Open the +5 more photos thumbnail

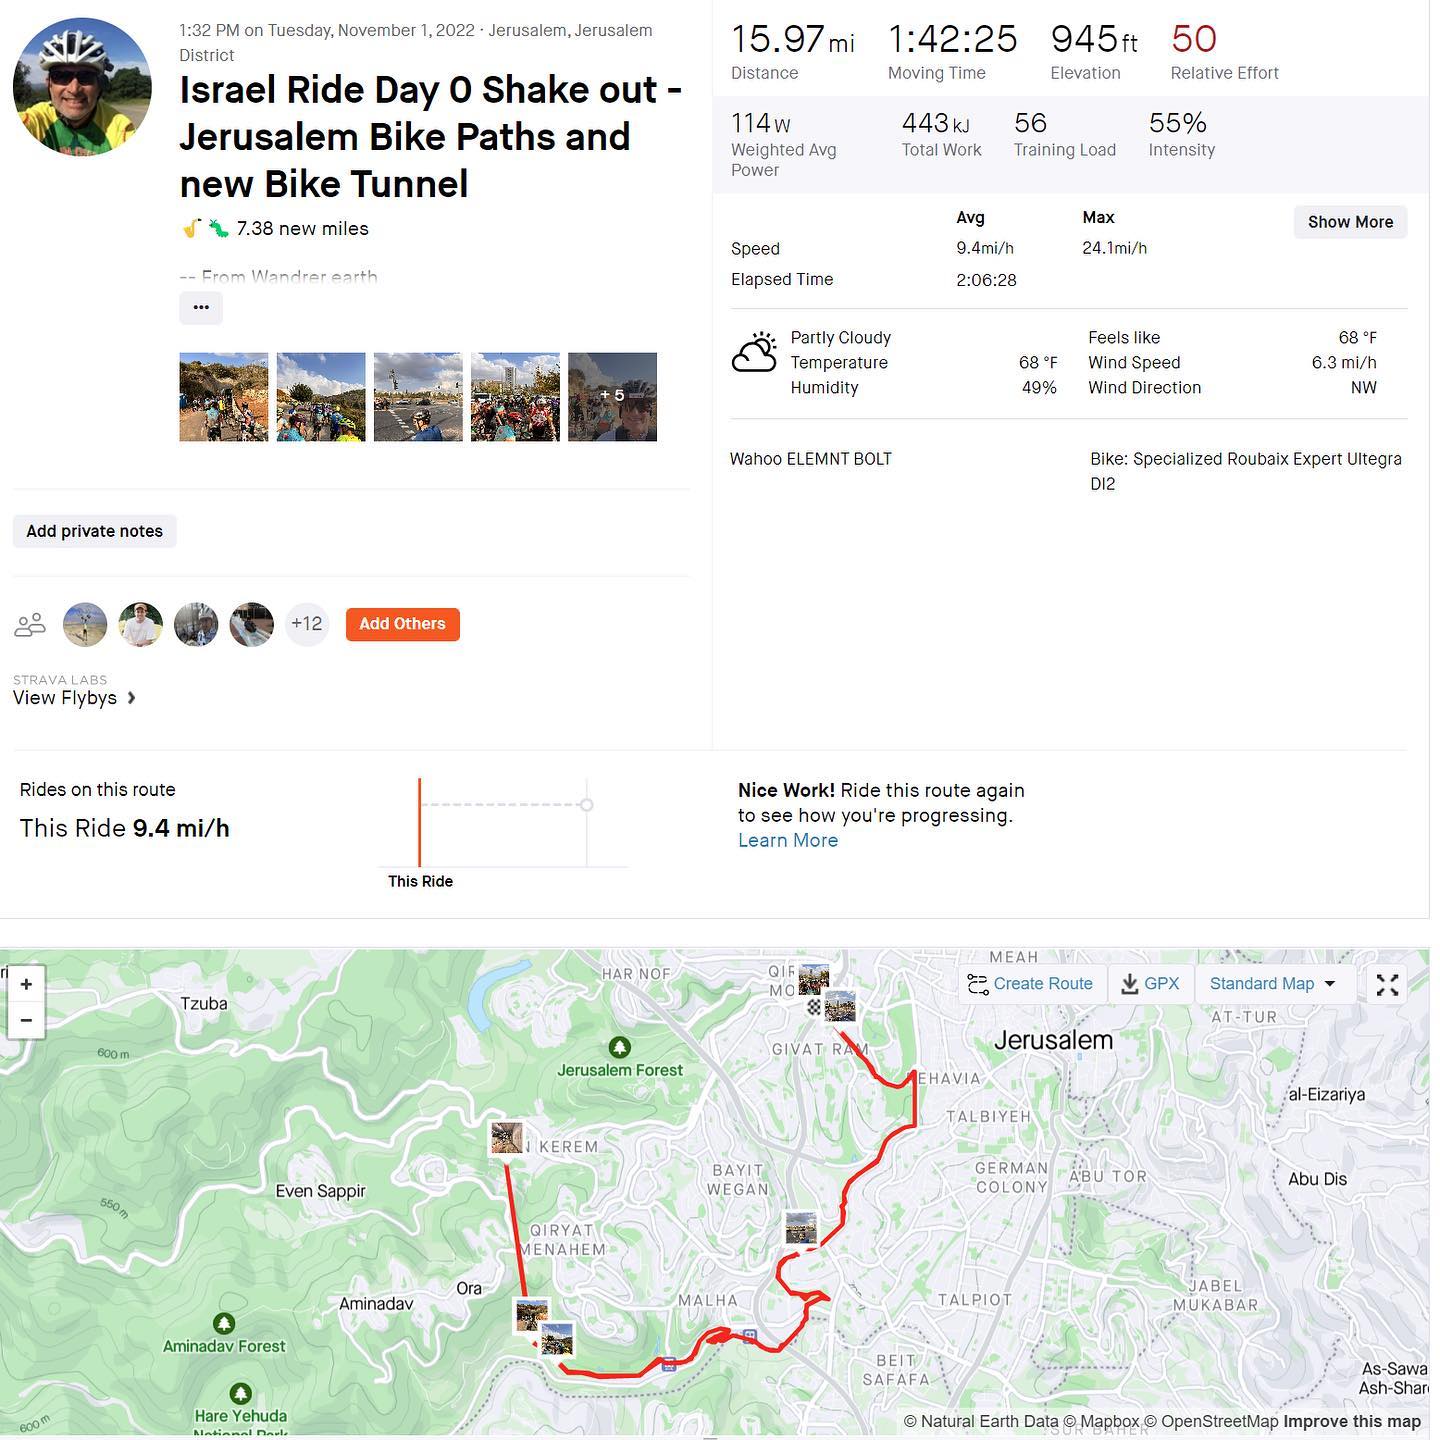[x=612, y=397]
